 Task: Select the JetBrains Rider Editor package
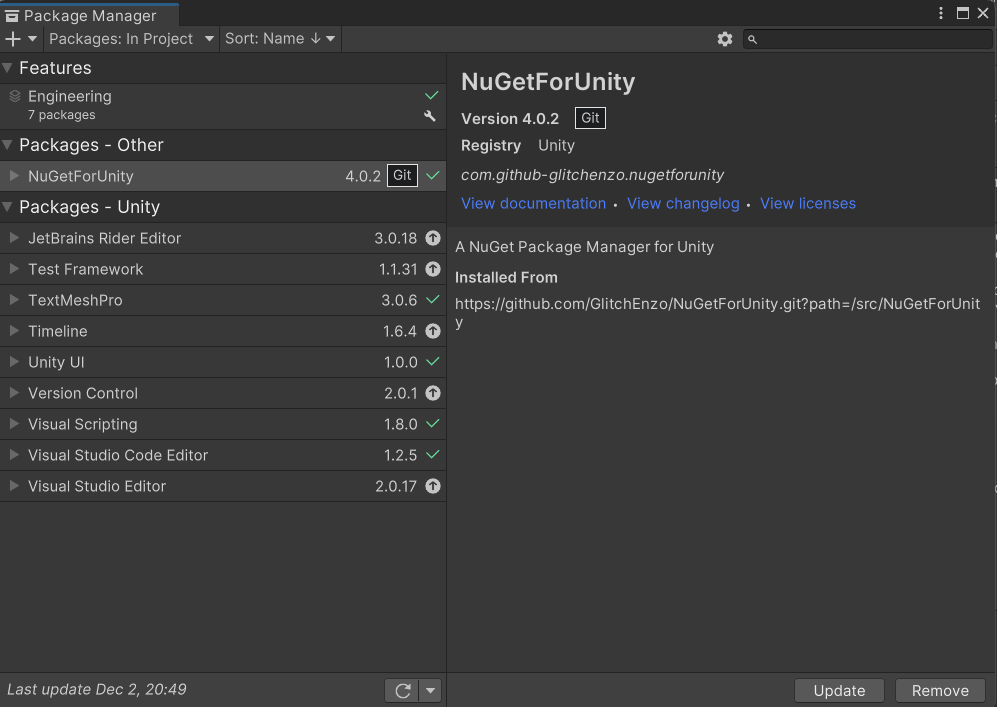tap(223, 238)
